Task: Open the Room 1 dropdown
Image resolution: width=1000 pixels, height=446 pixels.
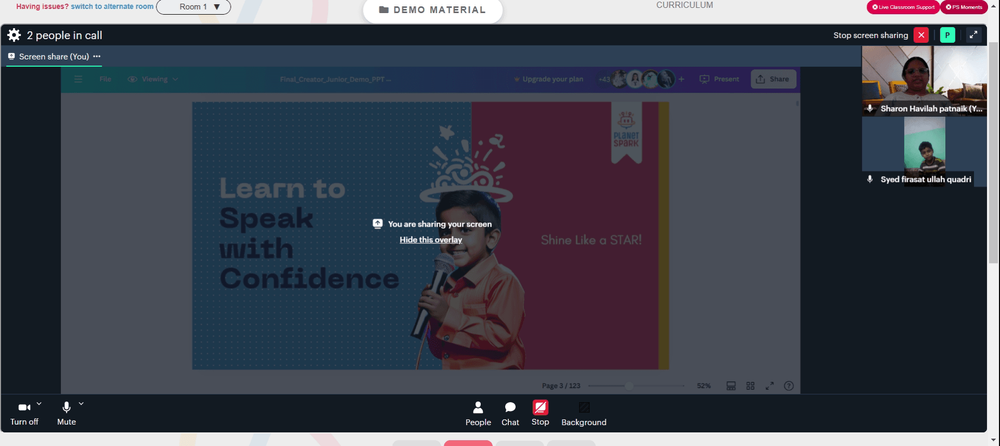Action: (194, 7)
